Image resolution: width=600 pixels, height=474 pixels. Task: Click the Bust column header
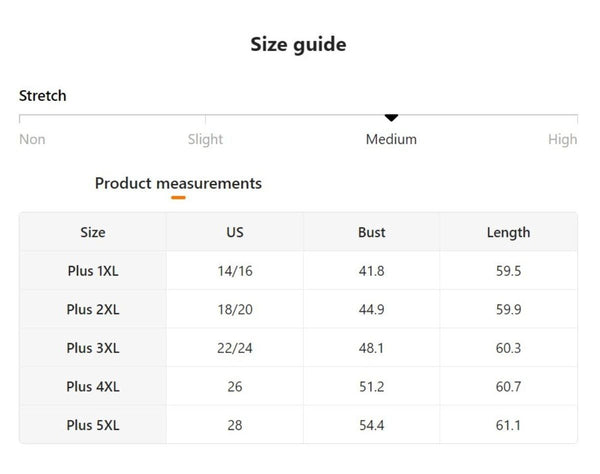click(372, 232)
